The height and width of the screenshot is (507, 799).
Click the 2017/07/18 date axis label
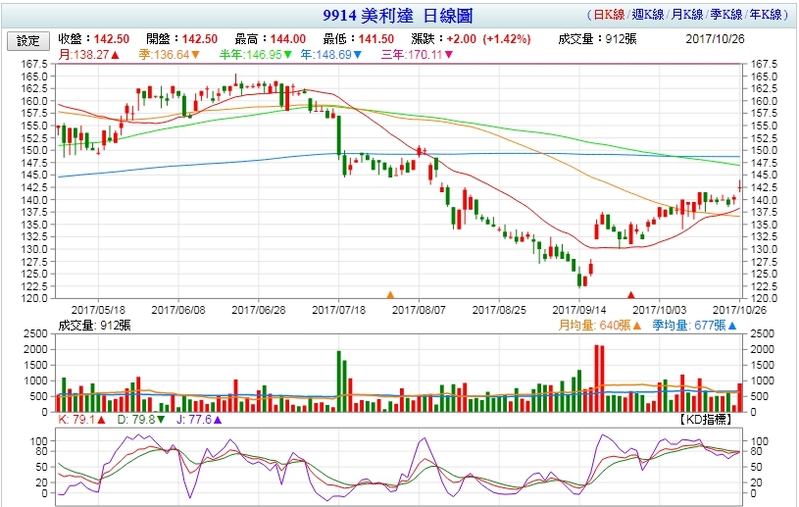pos(339,310)
